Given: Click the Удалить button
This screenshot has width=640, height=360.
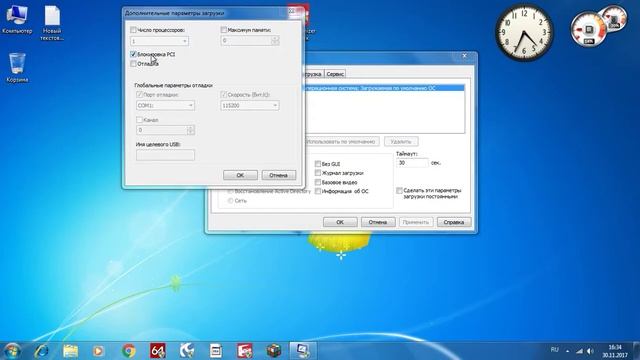Looking at the screenshot, I should tap(401, 142).
